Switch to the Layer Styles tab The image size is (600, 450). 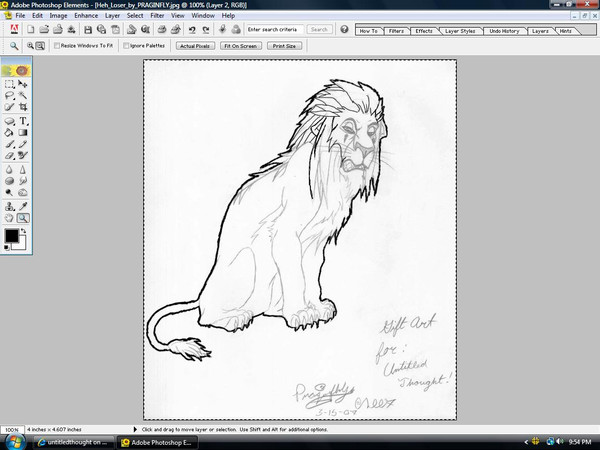[x=460, y=31]
